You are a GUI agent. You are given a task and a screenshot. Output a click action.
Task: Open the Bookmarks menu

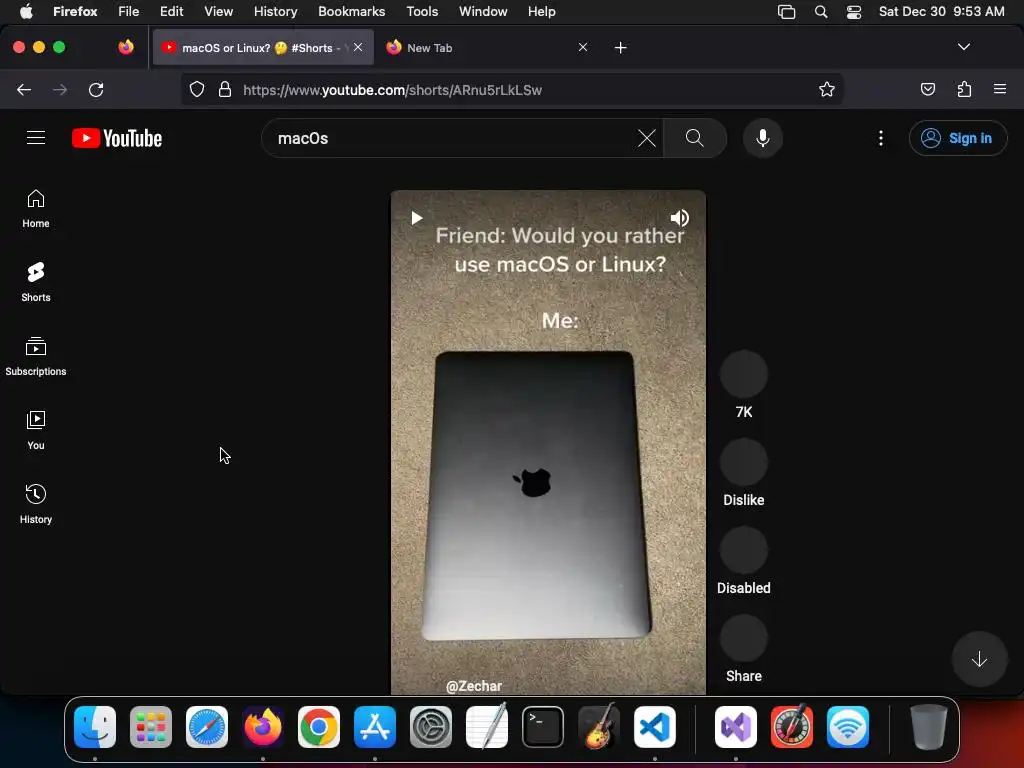coord(351,11)
